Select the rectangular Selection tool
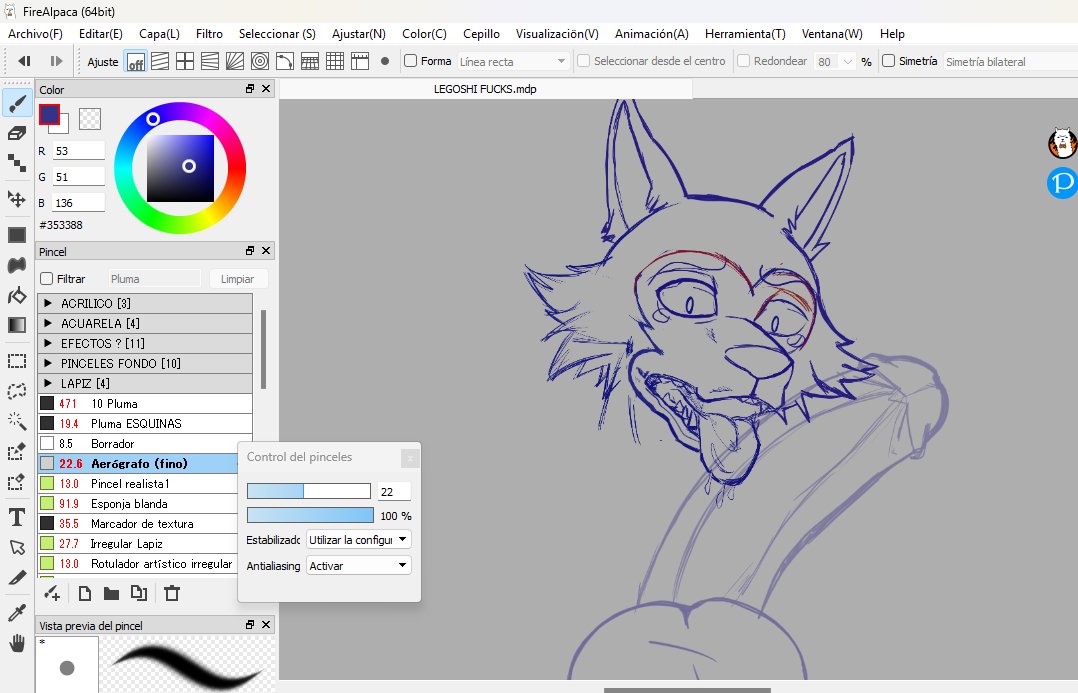Viewport: 1078px width, 693px height. 17,362
